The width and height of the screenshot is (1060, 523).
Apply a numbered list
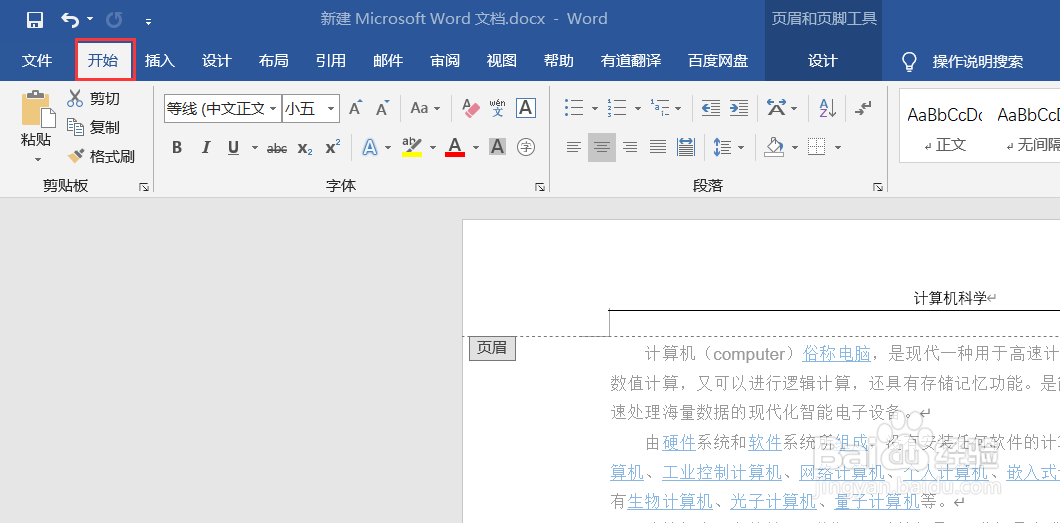coord(617,108)
